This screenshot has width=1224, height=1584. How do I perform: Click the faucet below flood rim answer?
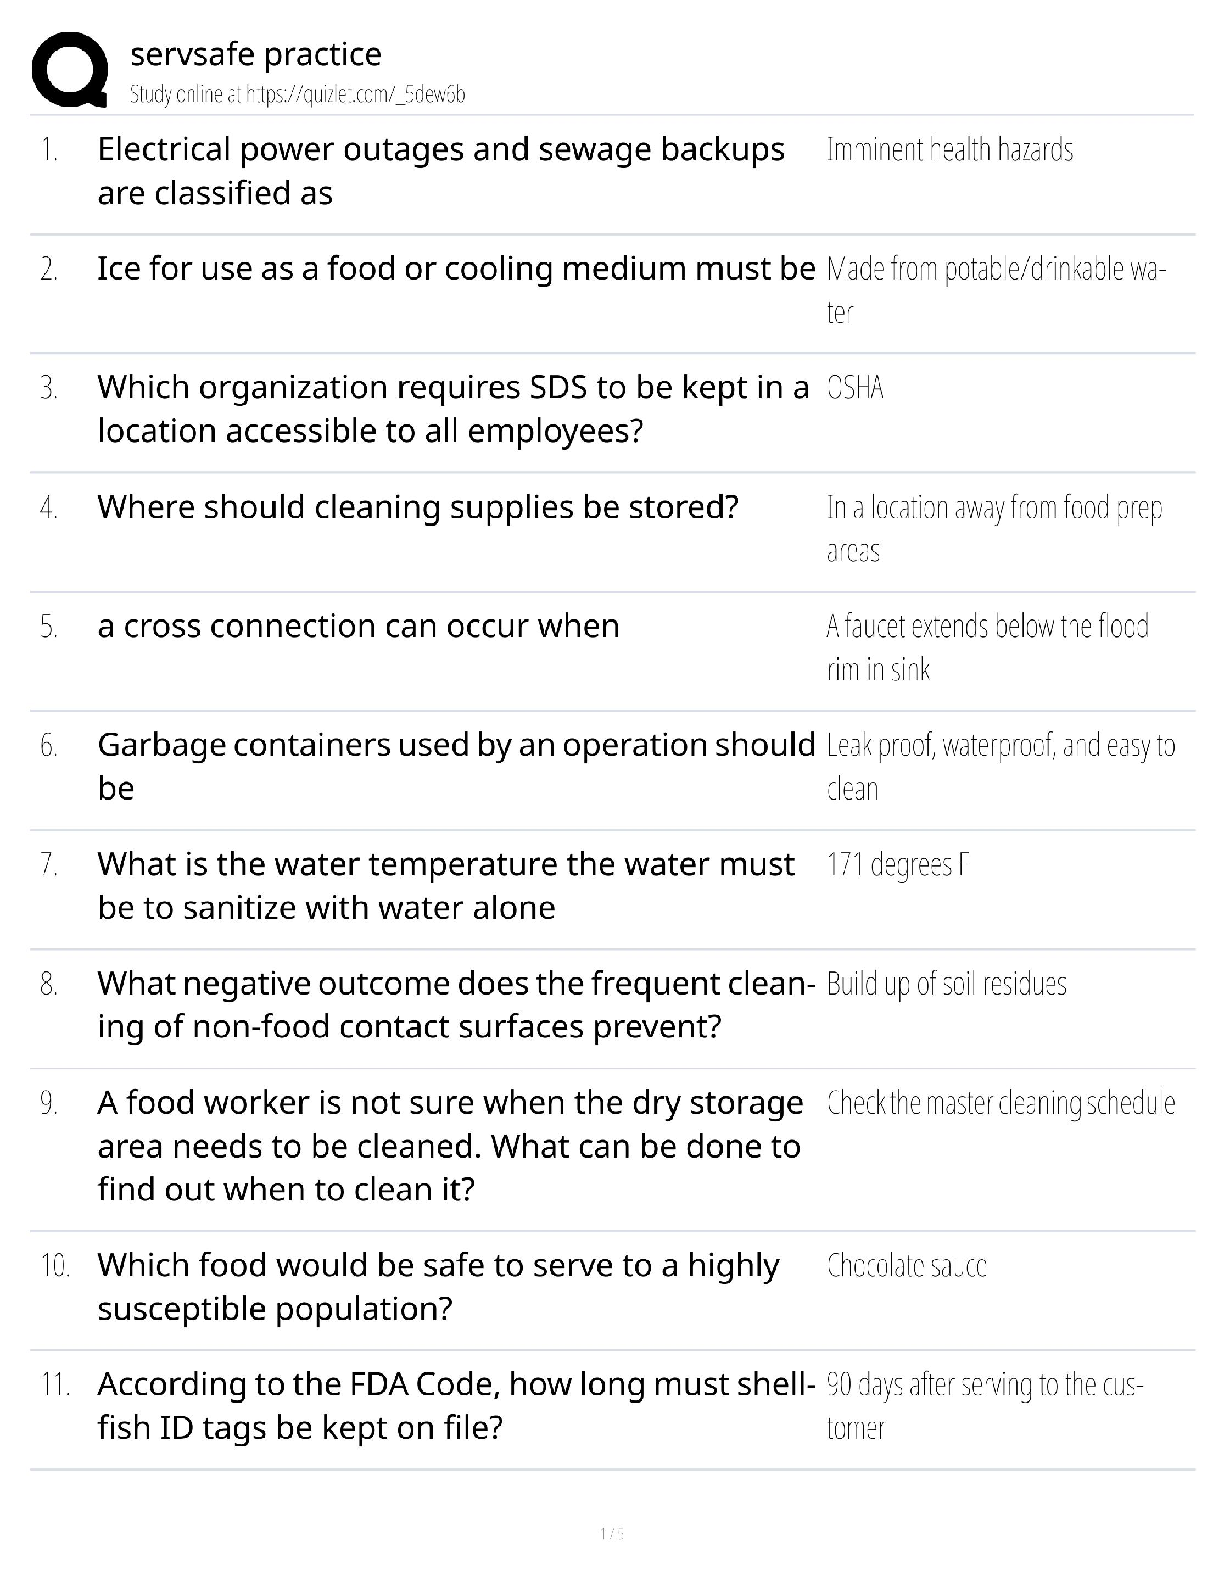[x=986, y=647]
